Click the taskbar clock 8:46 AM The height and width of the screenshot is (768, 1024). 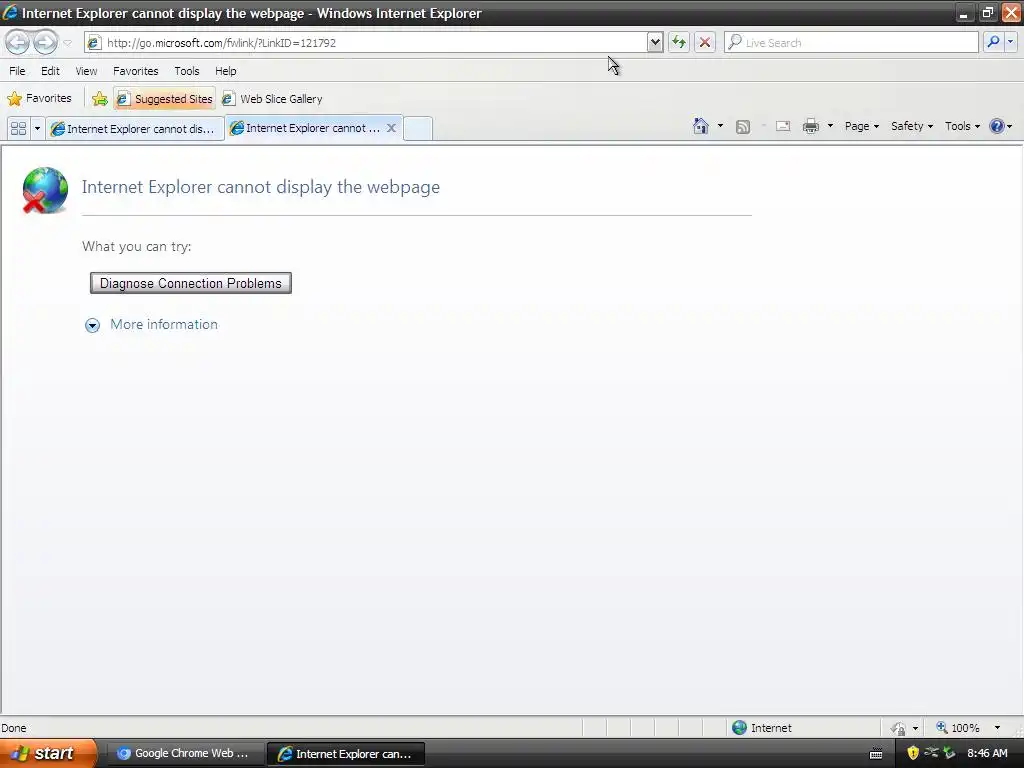[987, 753]
